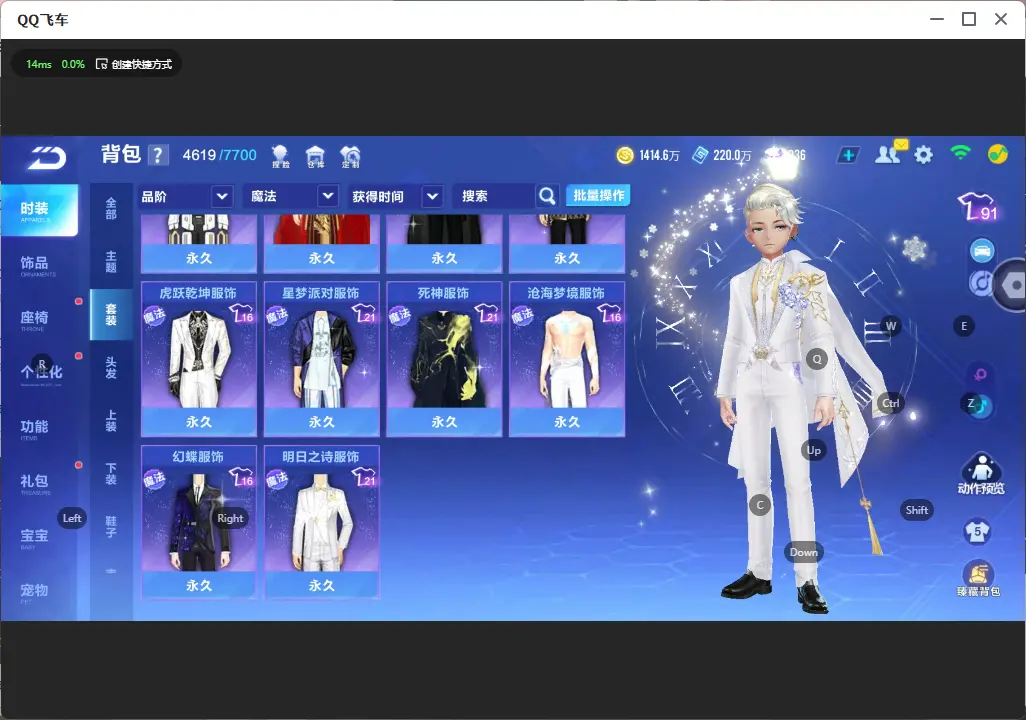This screenshot has width=1026, height=720.
Task: Select the 星梦派对服饰 outfit card
Action: [321, 359]
